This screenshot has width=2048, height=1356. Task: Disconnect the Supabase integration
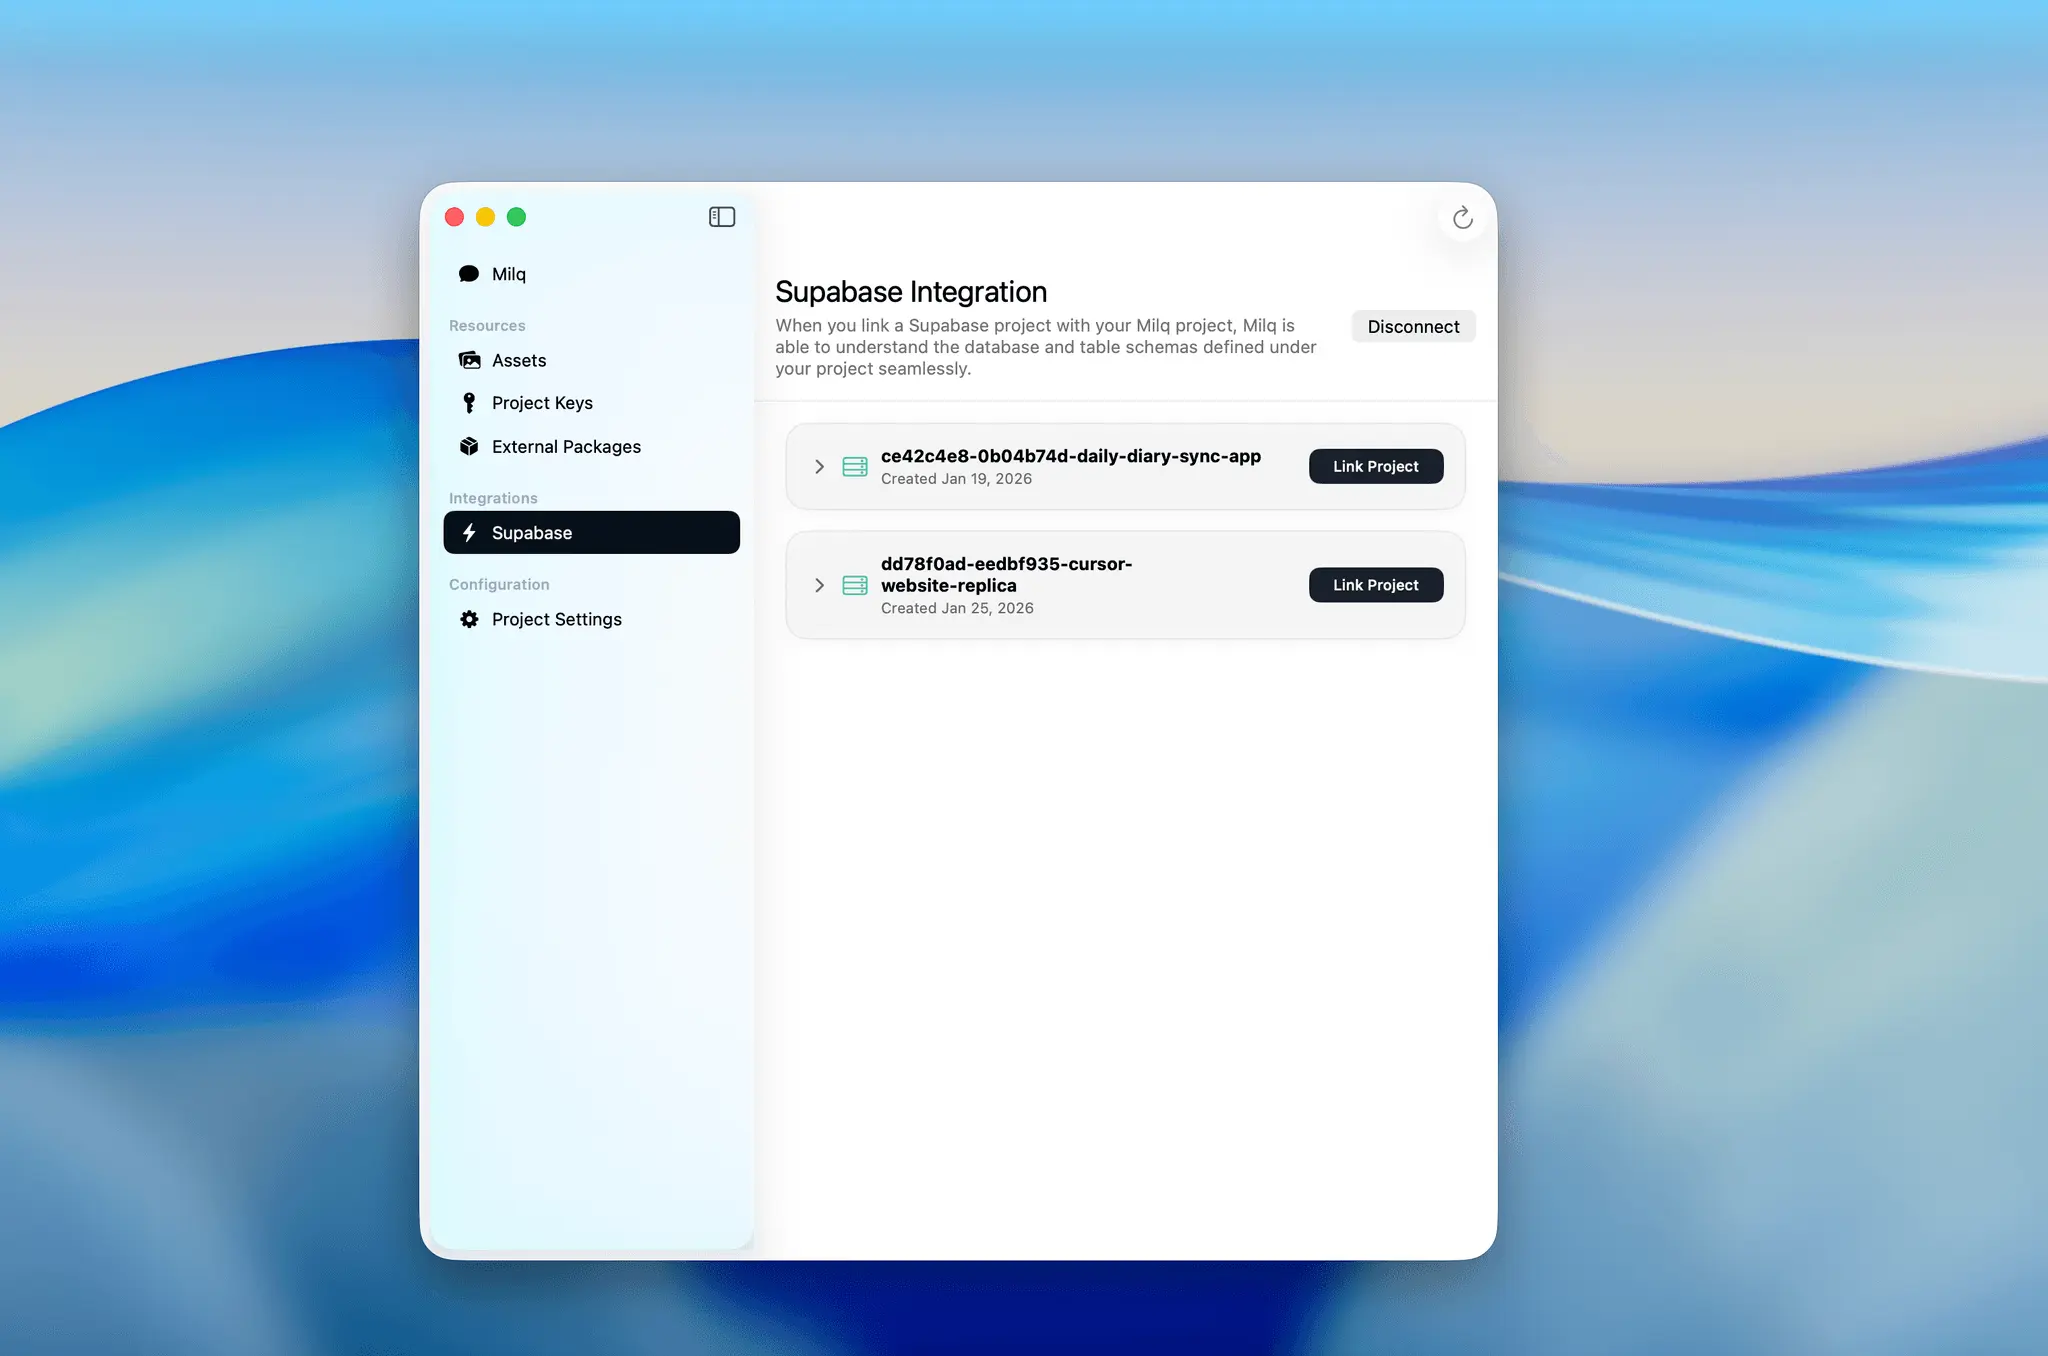click(1413, 327)
